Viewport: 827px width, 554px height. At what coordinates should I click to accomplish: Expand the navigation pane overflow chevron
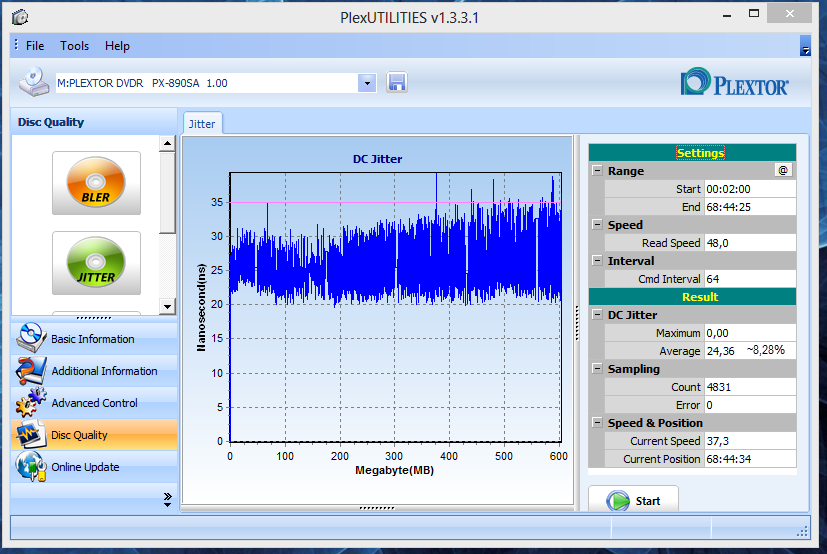click(x=168, y=500)
